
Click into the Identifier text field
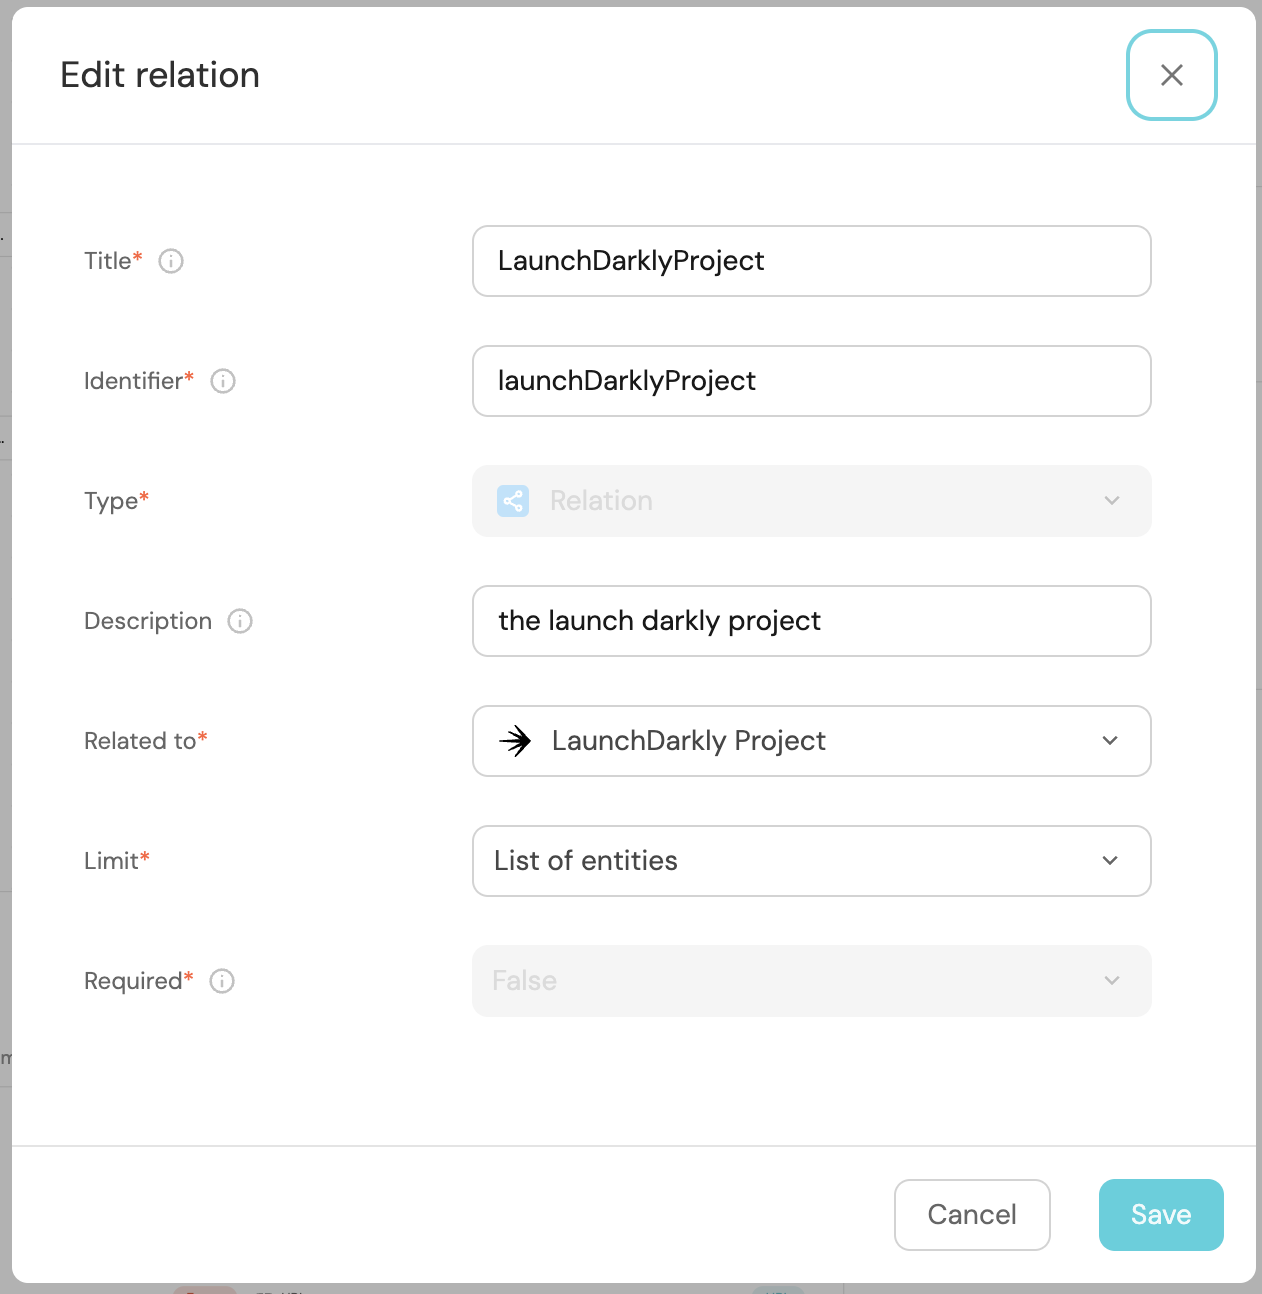(x=812, y=381)
